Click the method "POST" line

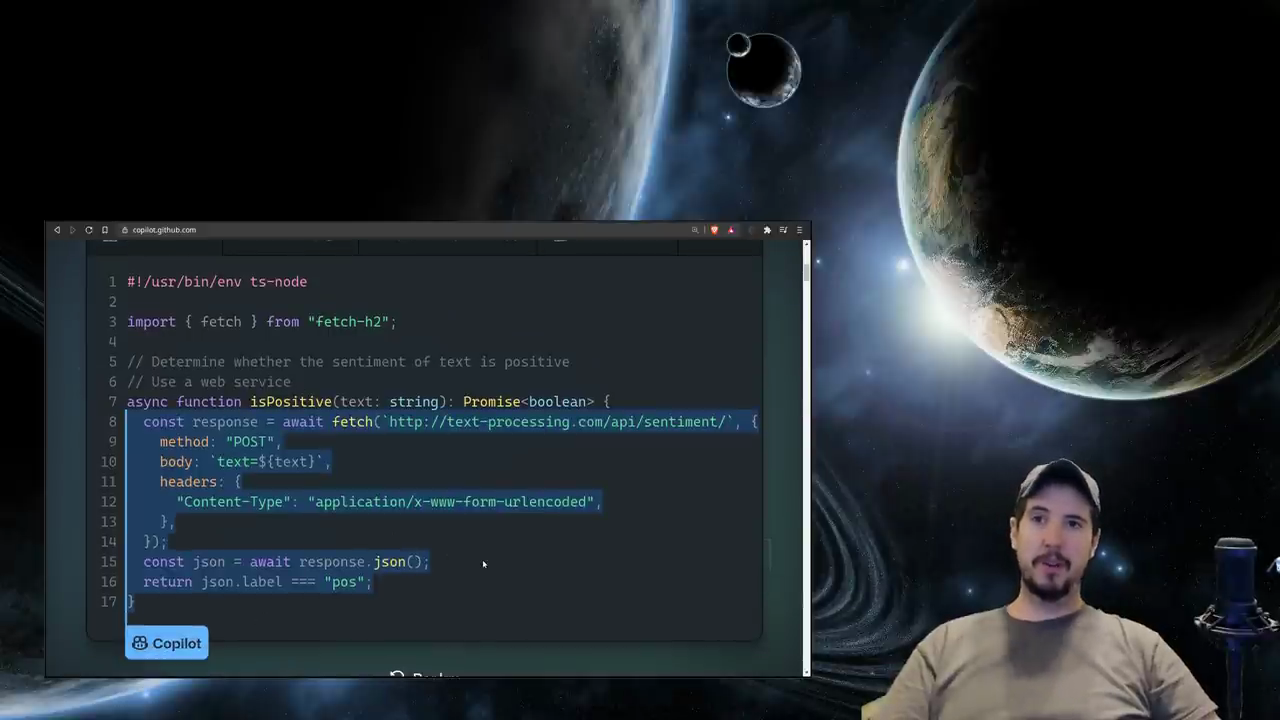[221, 442]
